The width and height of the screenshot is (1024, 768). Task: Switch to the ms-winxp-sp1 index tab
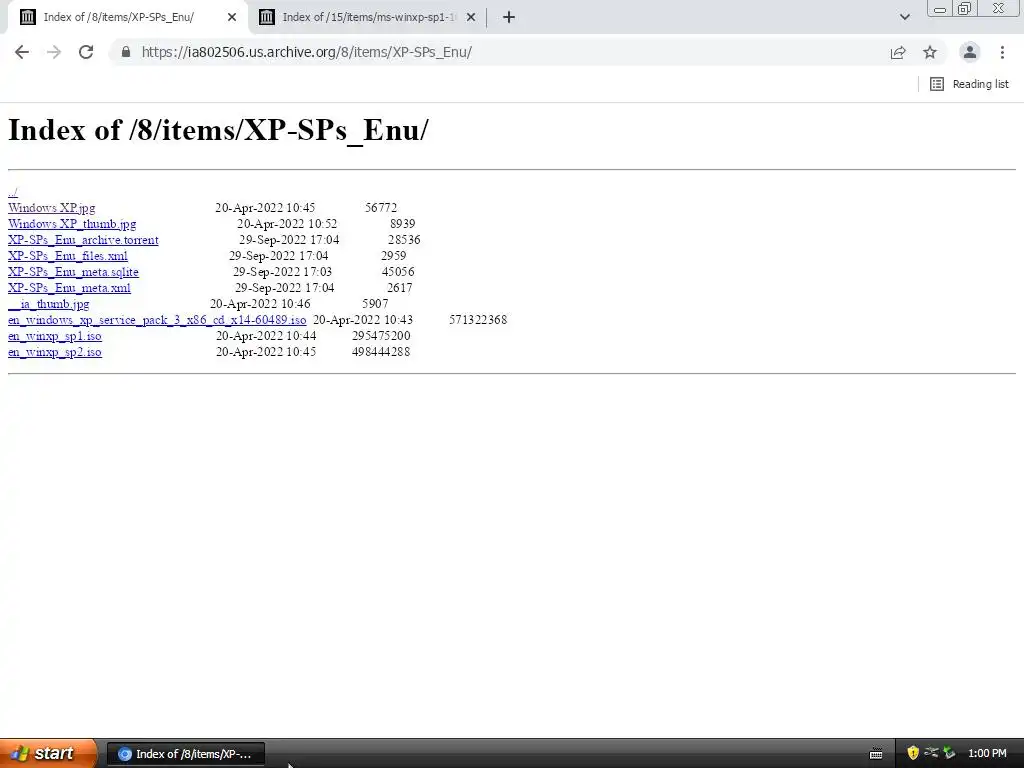pyautogui.click(x=369, y=18)
